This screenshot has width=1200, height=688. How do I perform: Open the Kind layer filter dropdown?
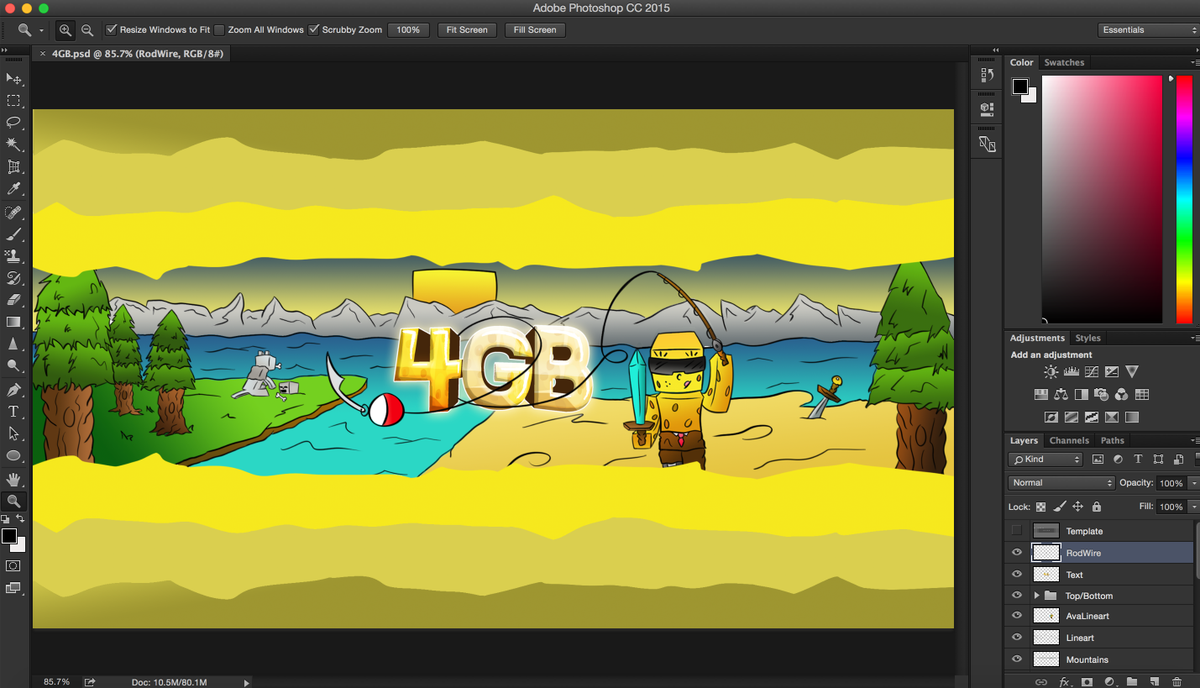coord(1046,459)
